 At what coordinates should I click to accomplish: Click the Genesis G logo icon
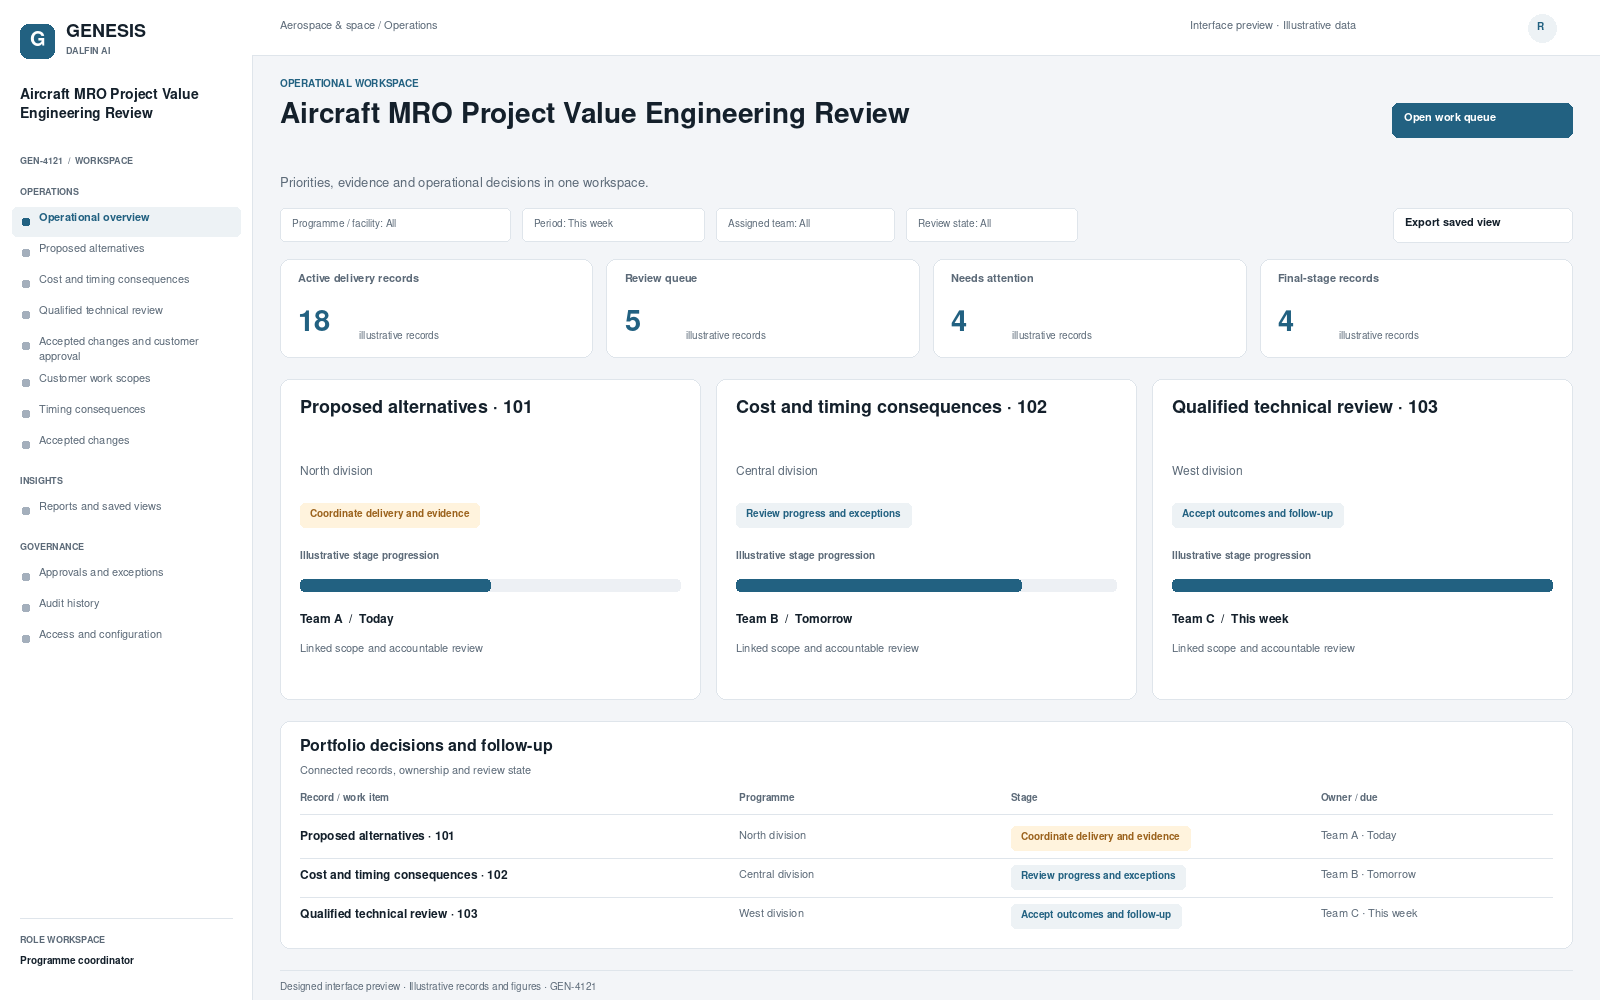pyautogui.click(x=37, y=40)
